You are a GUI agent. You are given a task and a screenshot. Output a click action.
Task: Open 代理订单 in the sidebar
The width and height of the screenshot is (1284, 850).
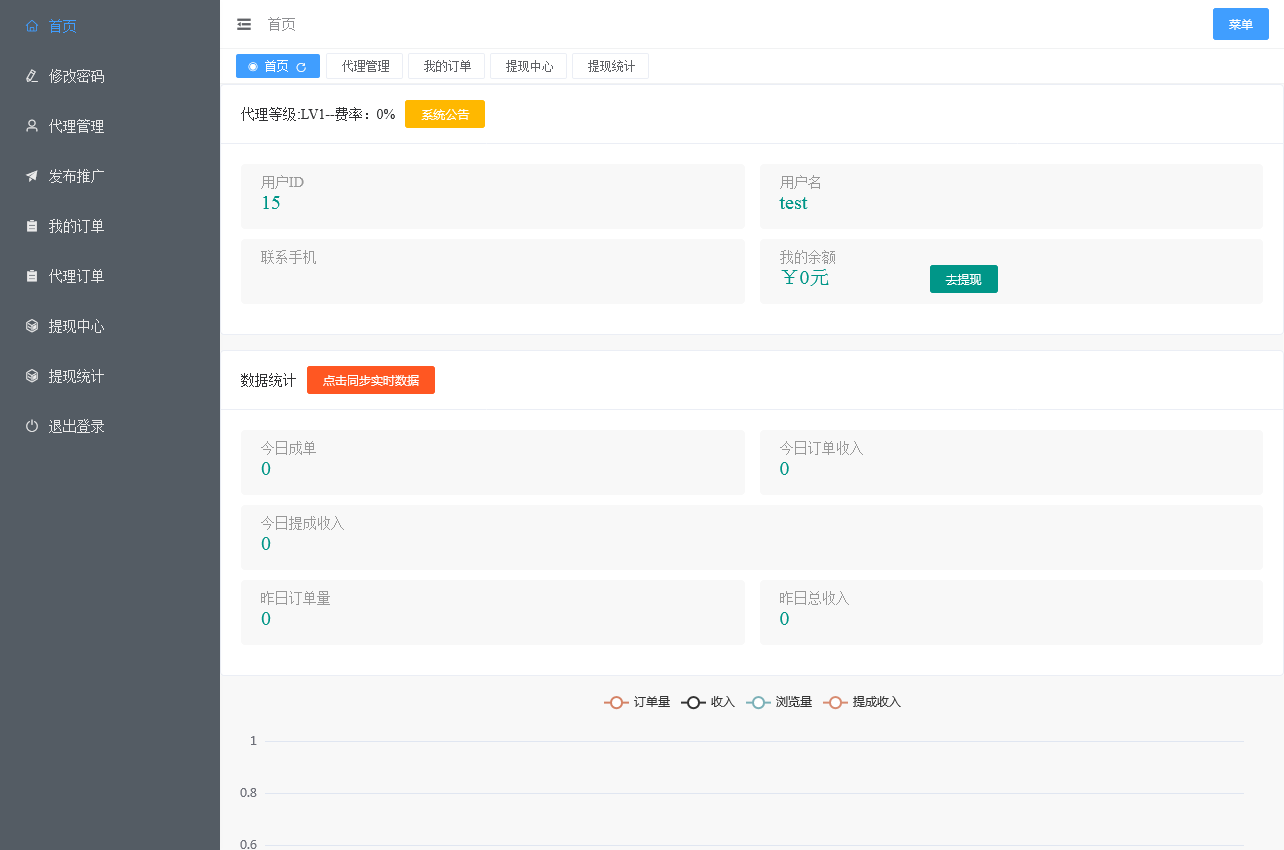tap(76, 276)
